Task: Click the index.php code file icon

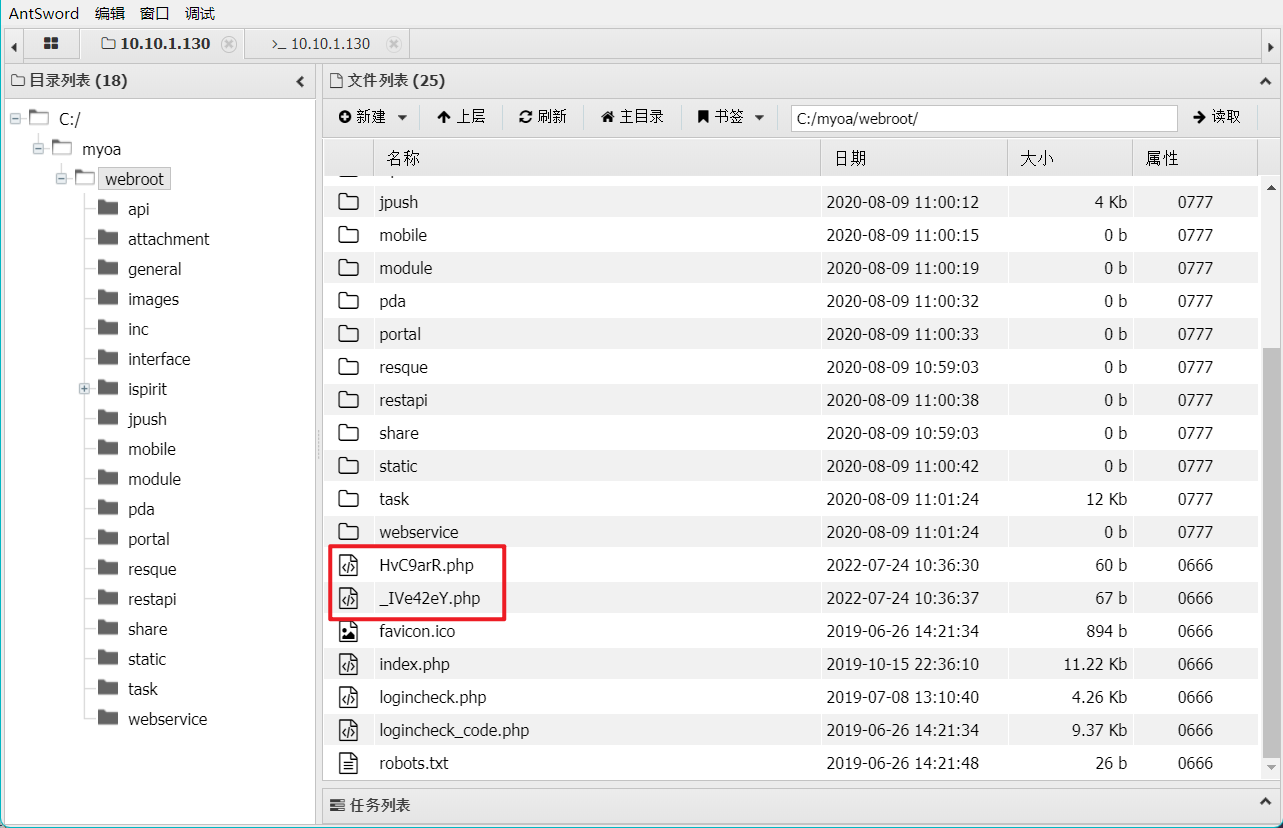Action: (348, 664)
